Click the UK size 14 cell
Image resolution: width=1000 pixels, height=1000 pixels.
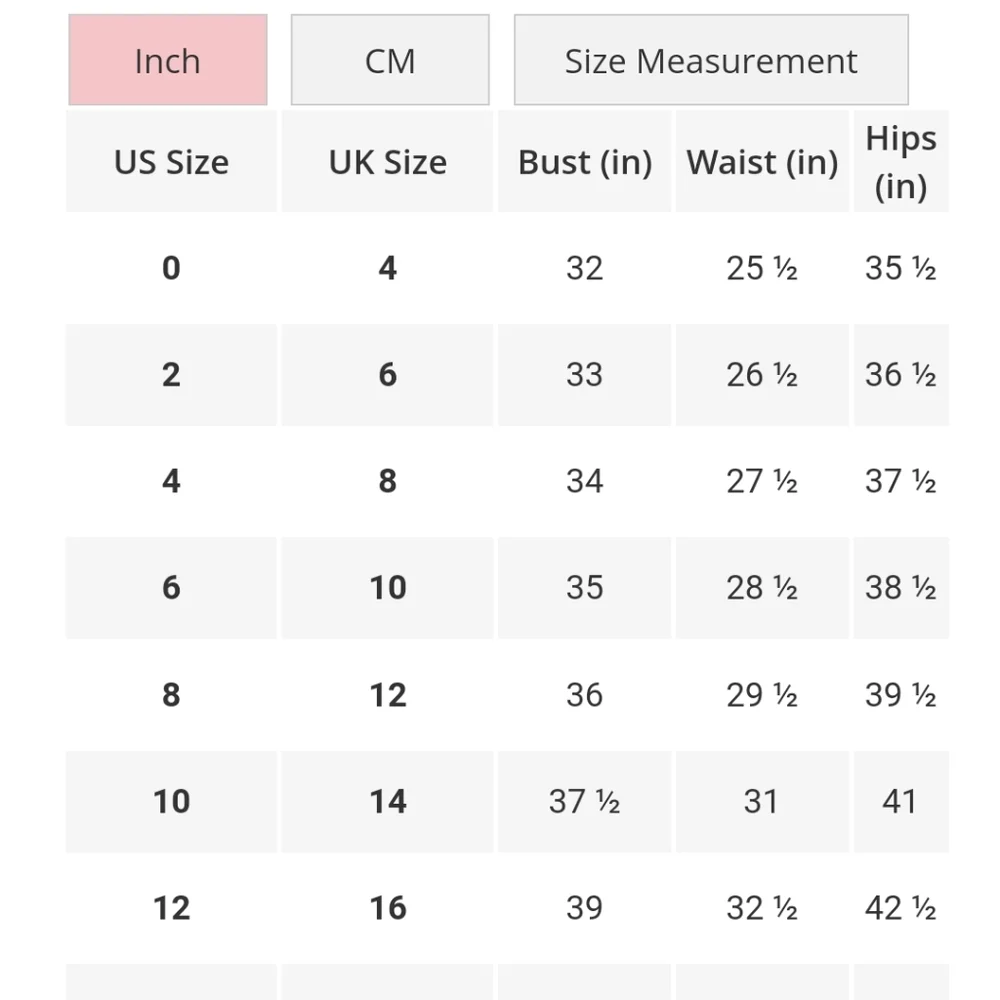coord(387,801)
